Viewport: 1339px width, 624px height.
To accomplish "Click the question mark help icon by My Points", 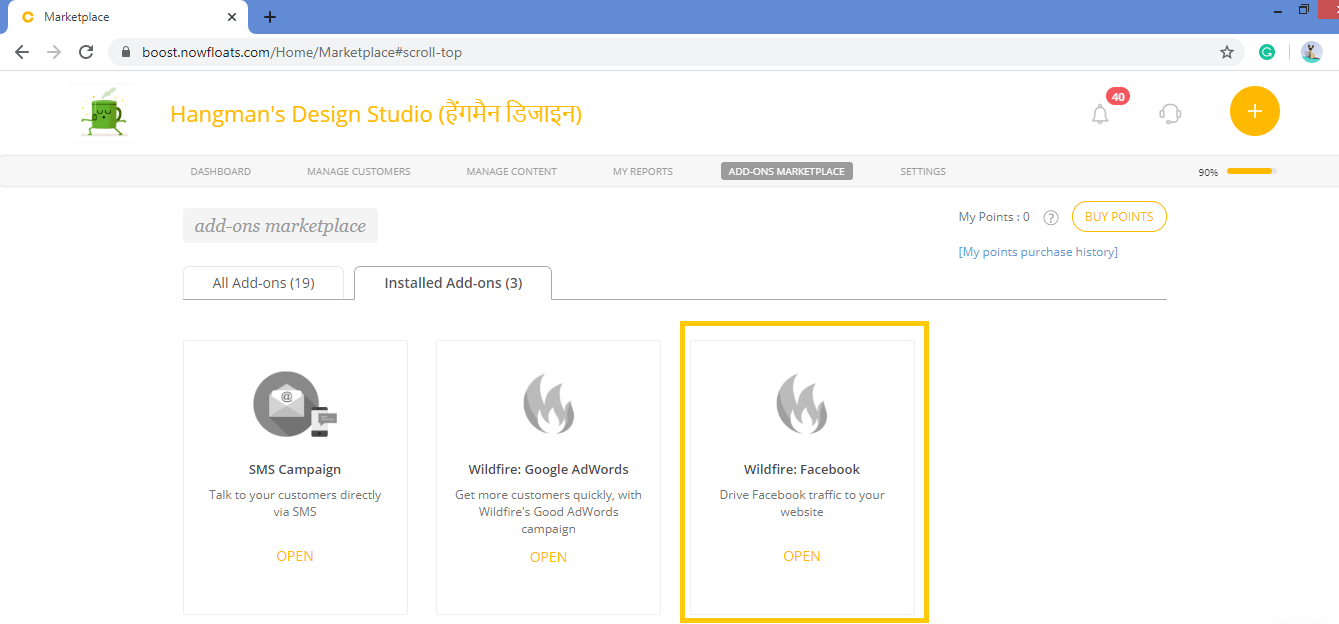I will [1051, 217].
